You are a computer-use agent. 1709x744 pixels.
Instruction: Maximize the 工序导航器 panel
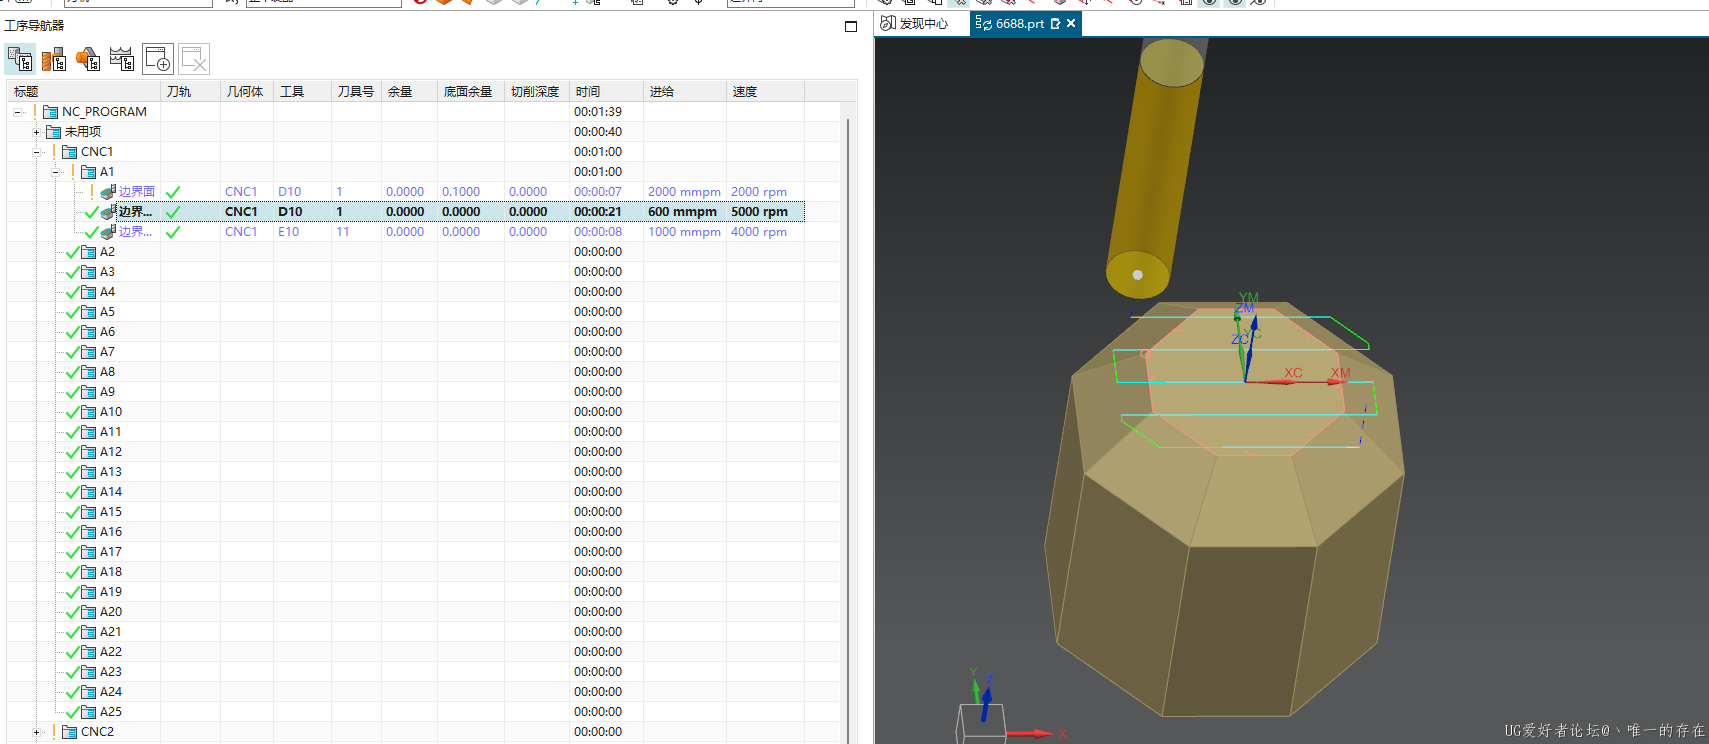851,26
